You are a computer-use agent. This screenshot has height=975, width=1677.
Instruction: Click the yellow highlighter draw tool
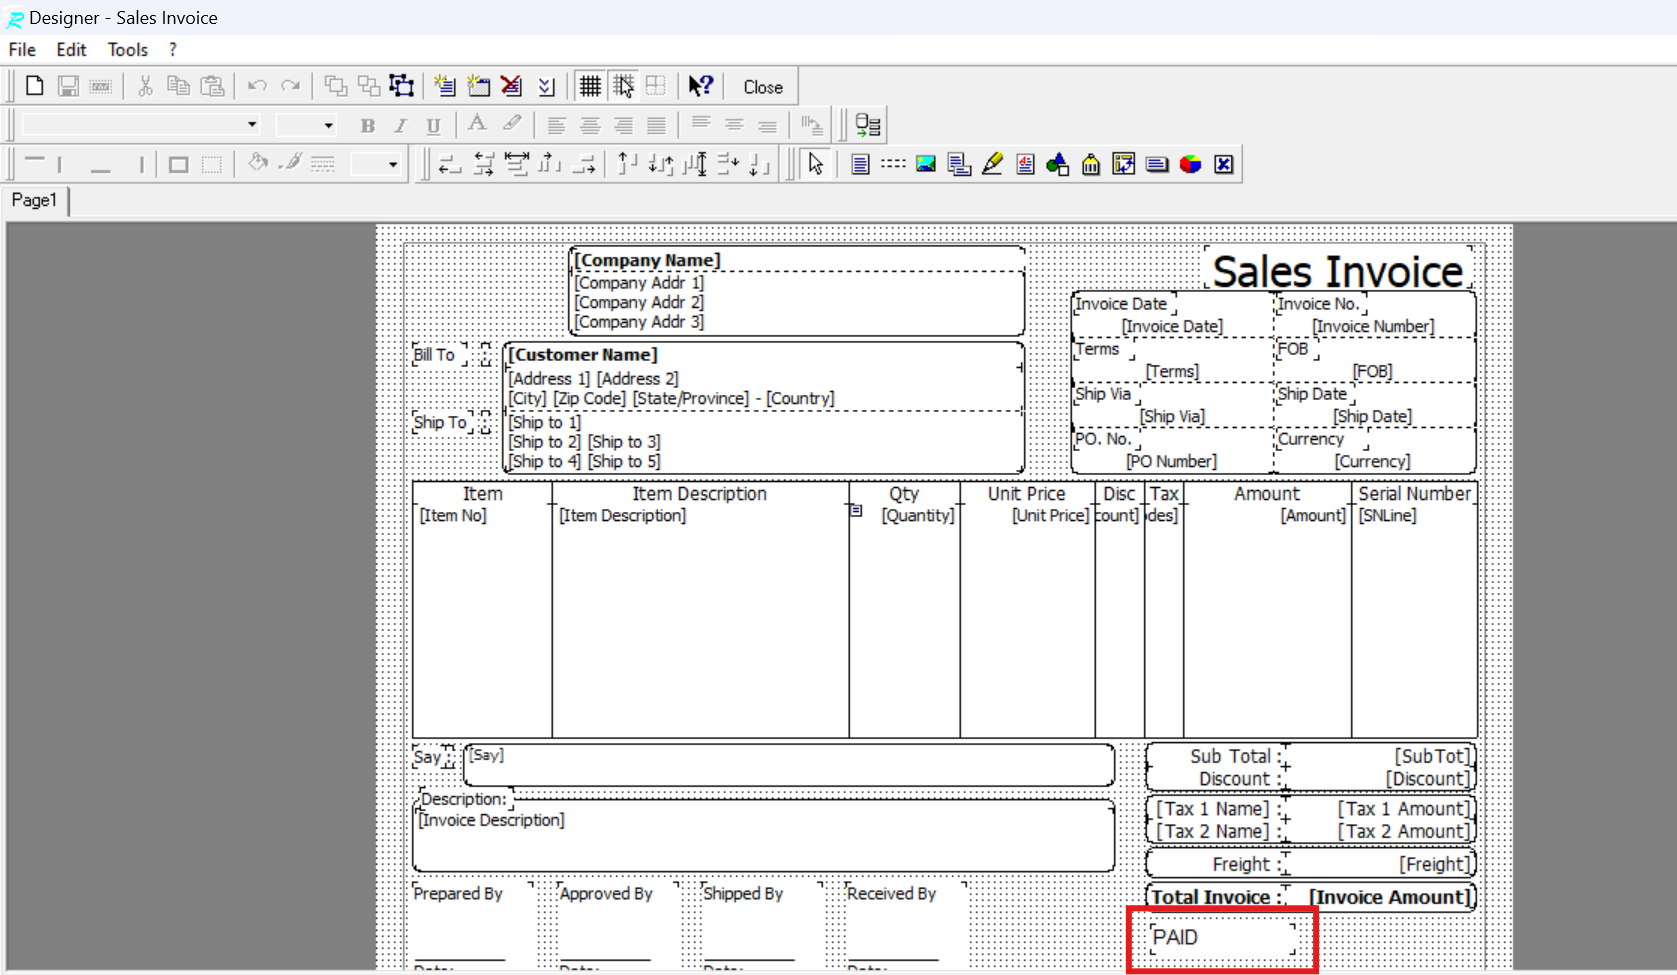point(992,164)
